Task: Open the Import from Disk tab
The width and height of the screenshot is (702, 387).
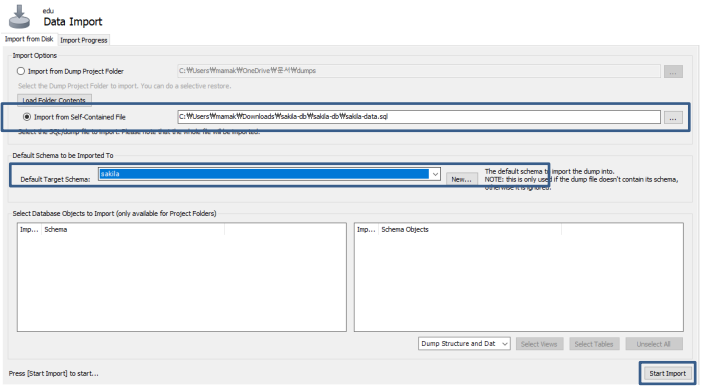Action: [x=29, y=39]
